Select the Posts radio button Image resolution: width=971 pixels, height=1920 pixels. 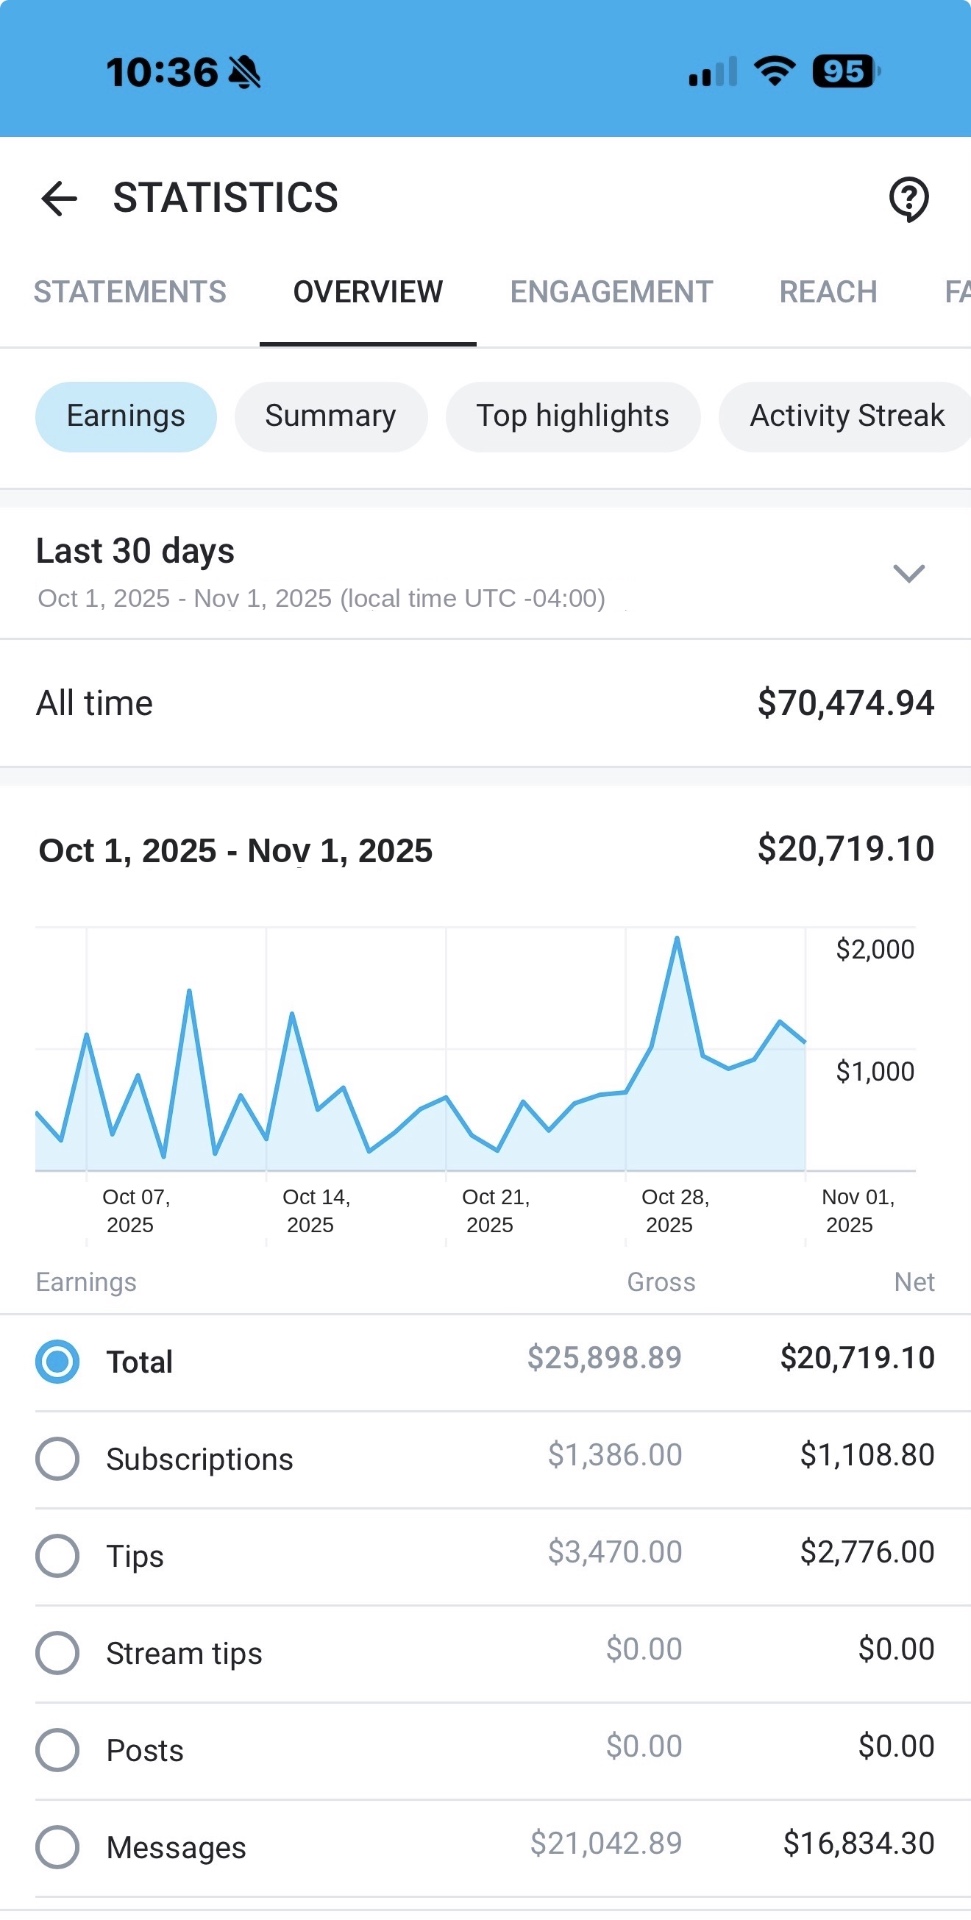click(57, 1749)
